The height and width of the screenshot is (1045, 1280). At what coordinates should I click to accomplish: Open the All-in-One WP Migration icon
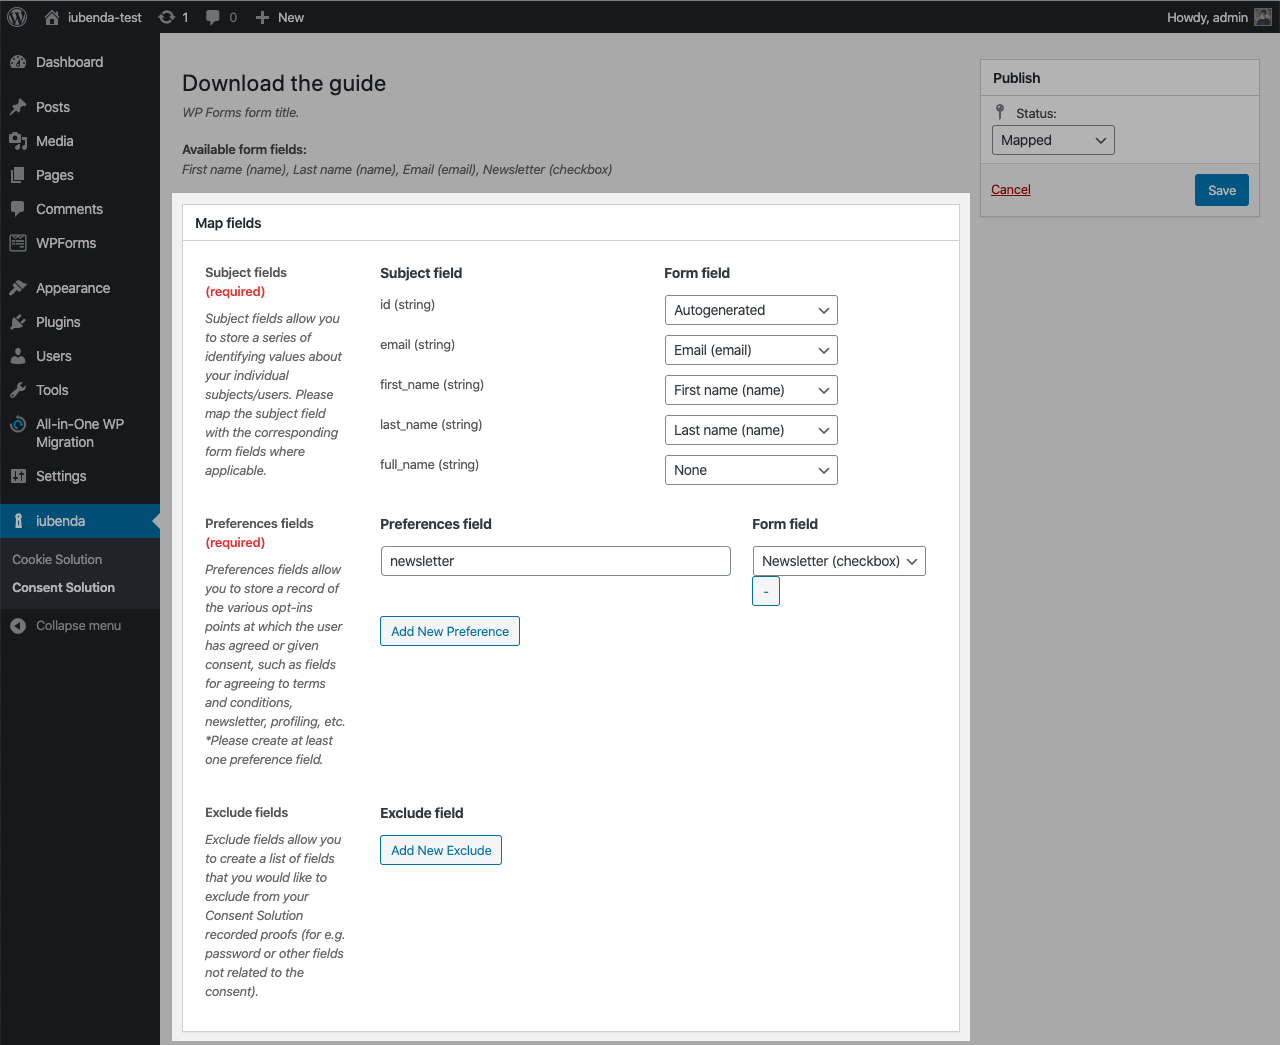tap(18, 424)
